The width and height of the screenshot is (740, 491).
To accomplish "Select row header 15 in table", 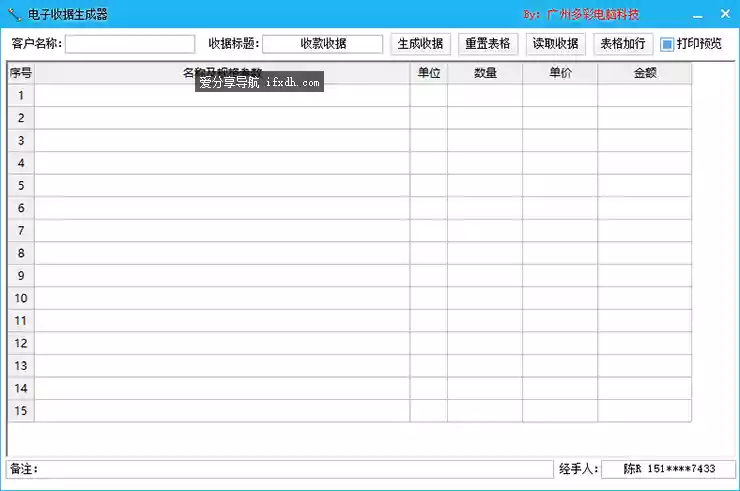I will tap(20, 411).
